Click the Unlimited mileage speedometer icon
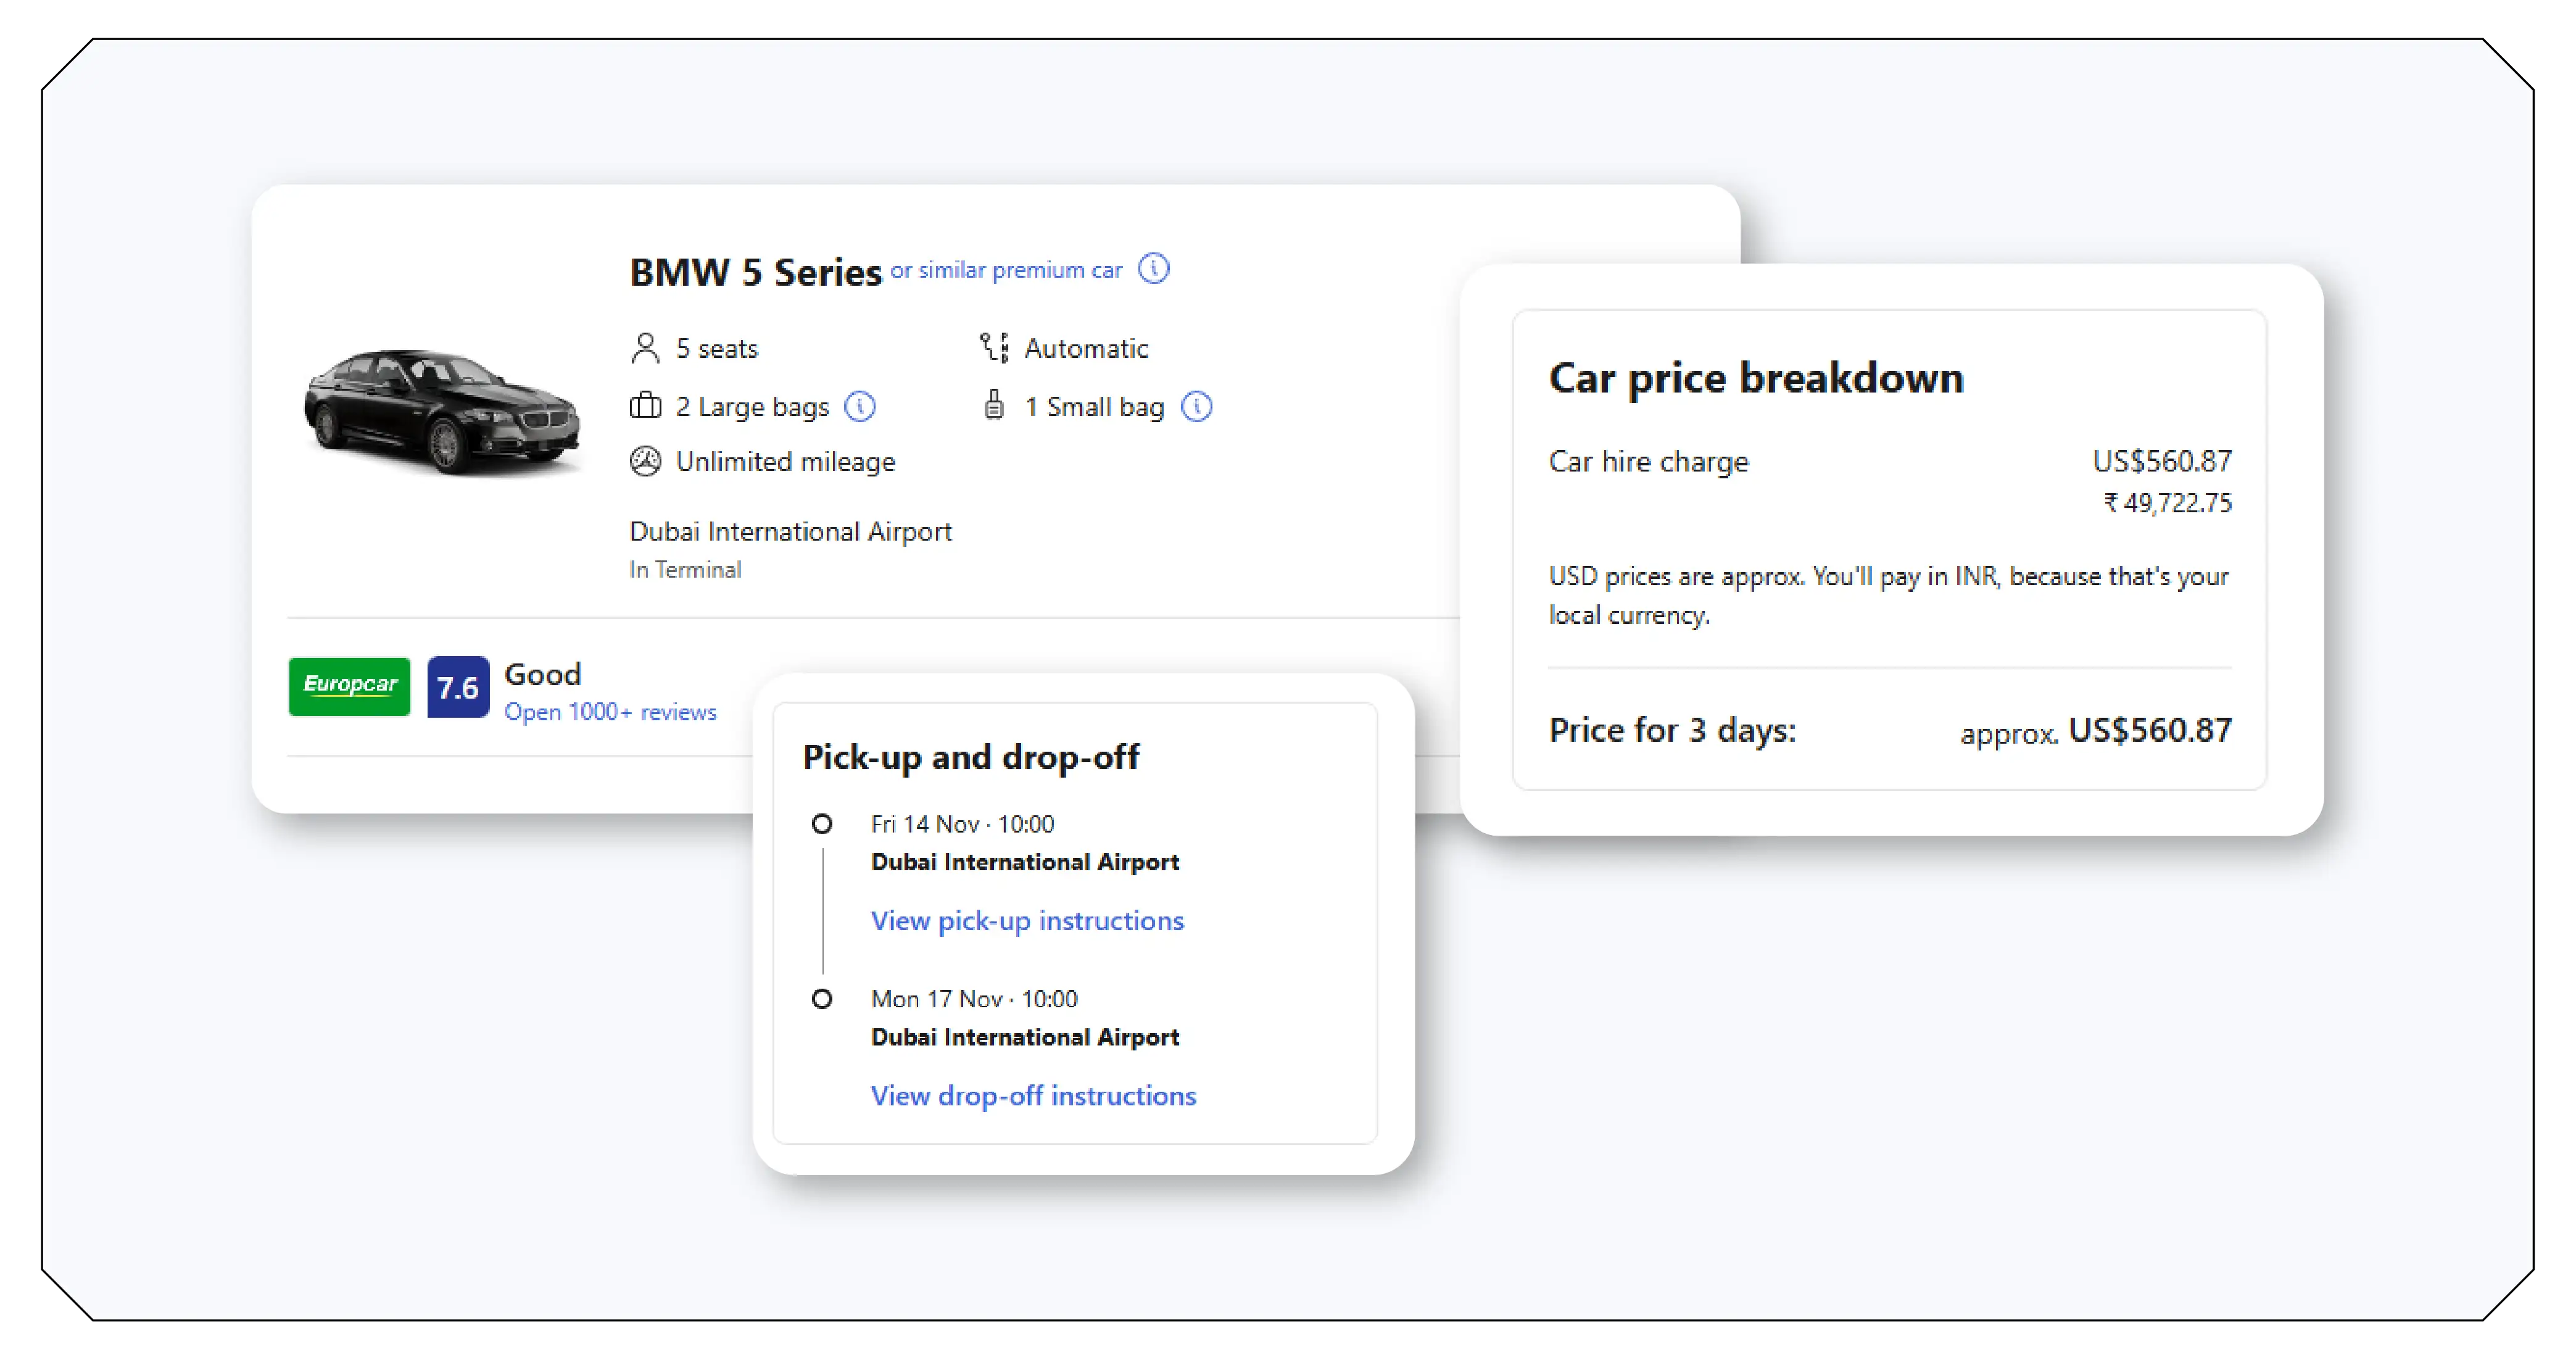Viewport: 2576px width, 1359px height. click(645, 461)
